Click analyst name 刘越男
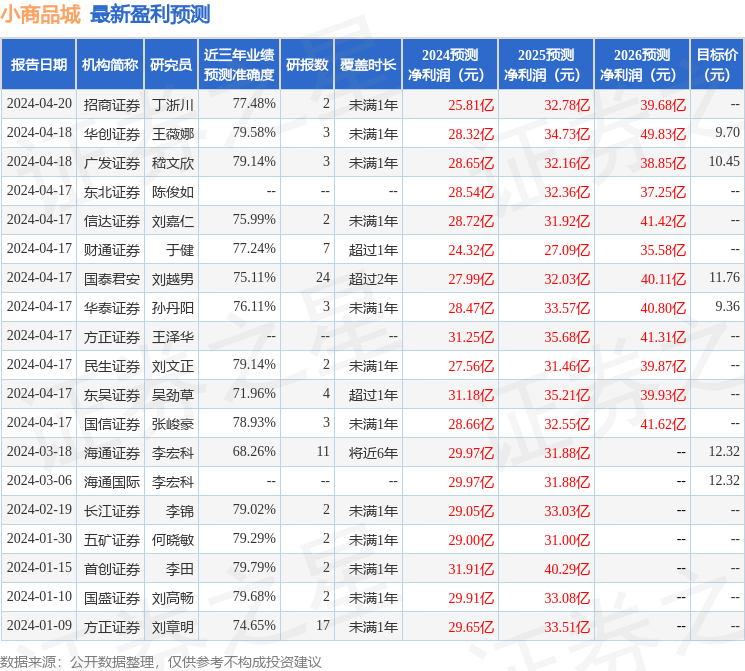The height and width of the screenshot is (671, 745). click(173, 279)
